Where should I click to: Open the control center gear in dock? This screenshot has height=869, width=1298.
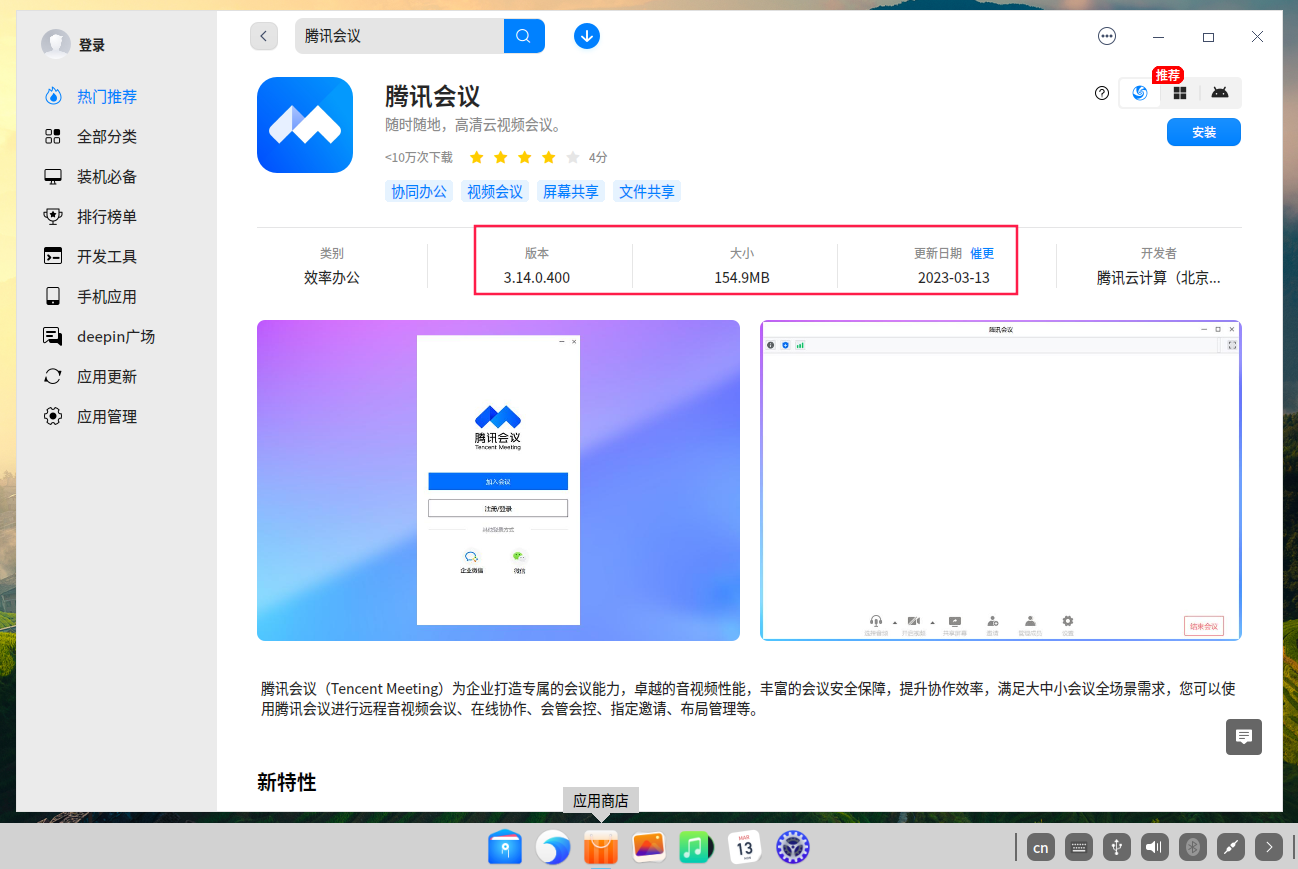coord(793,848)
